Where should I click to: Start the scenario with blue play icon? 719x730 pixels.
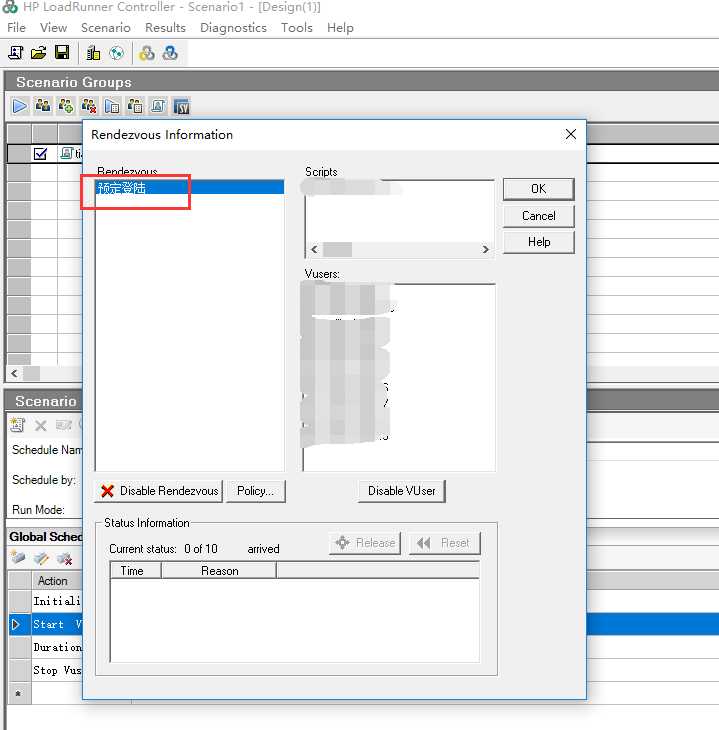coord(20,107)
